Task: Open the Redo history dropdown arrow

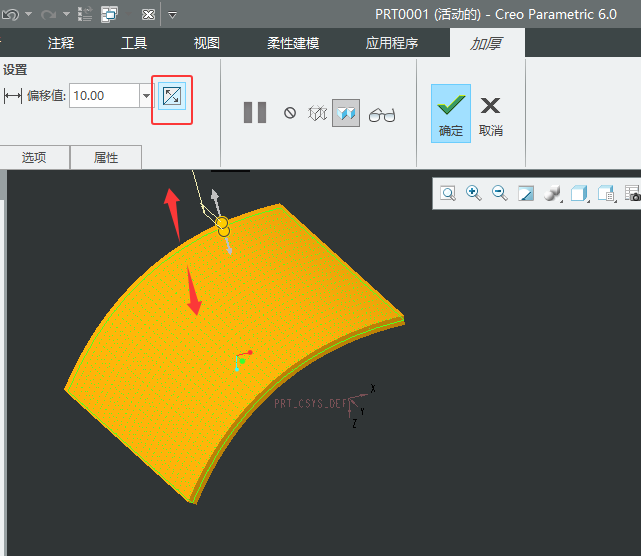Action: [66, 15]
